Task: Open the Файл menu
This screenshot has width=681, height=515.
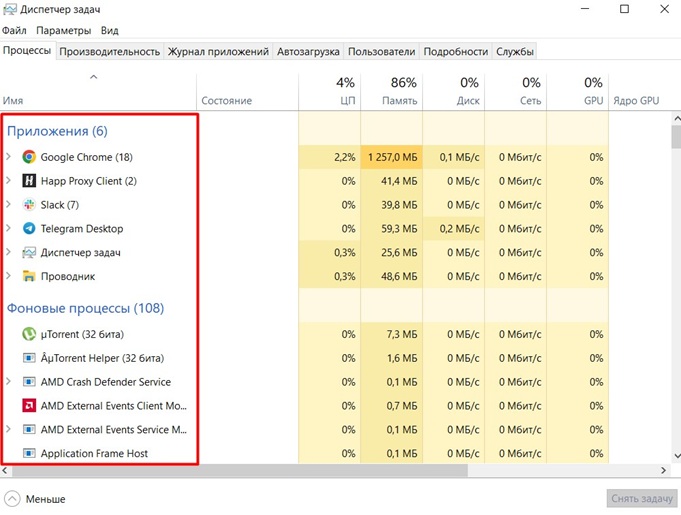Action: 14,30
